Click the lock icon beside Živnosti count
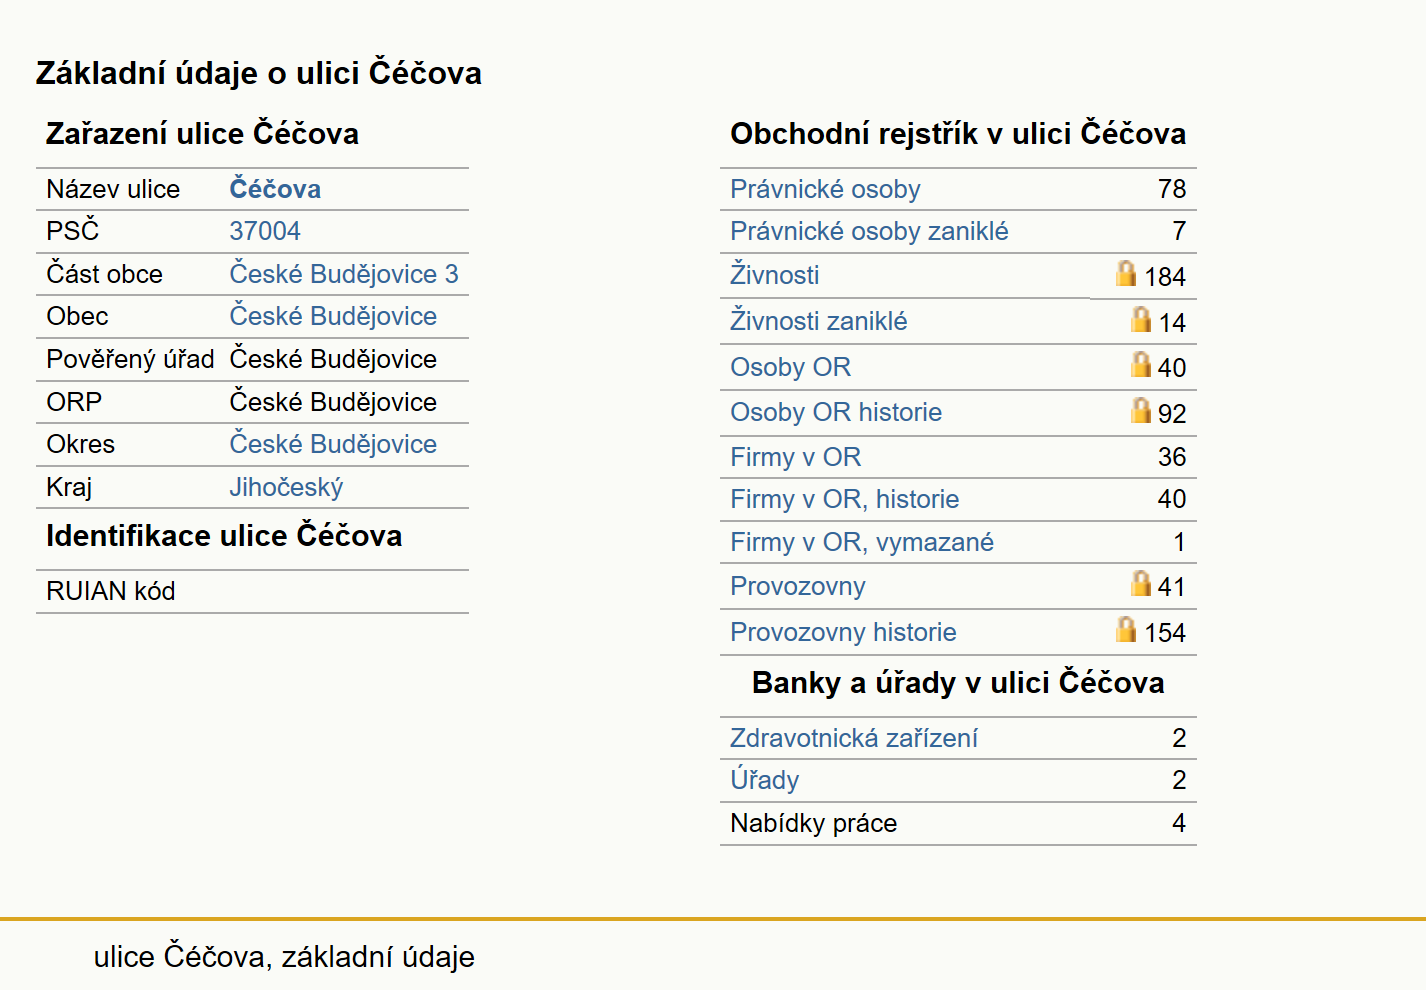This screenshot has width=1426, height=990. [x=1126, y=273]
